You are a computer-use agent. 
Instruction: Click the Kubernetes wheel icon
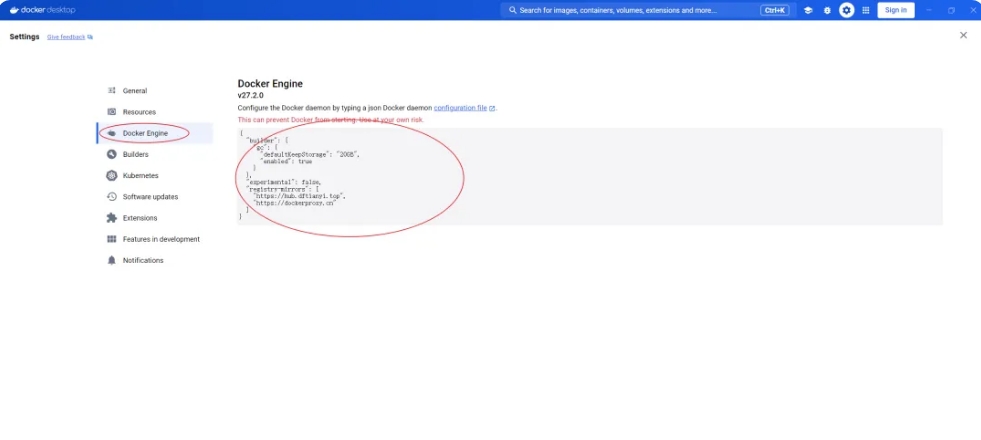tap(111, 176)
